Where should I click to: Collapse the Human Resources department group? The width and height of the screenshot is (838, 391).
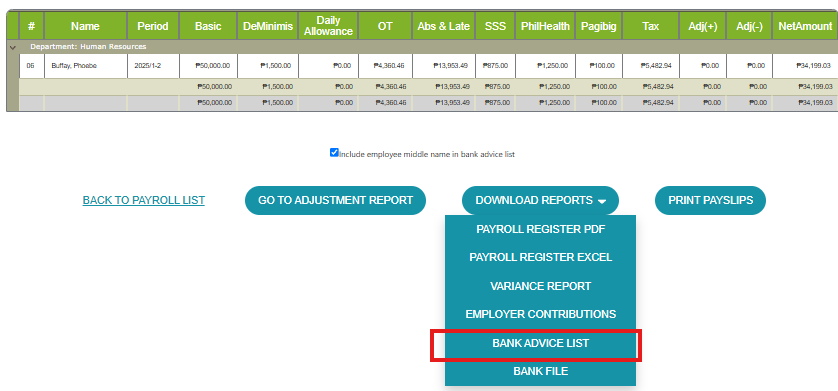point(13,47)
